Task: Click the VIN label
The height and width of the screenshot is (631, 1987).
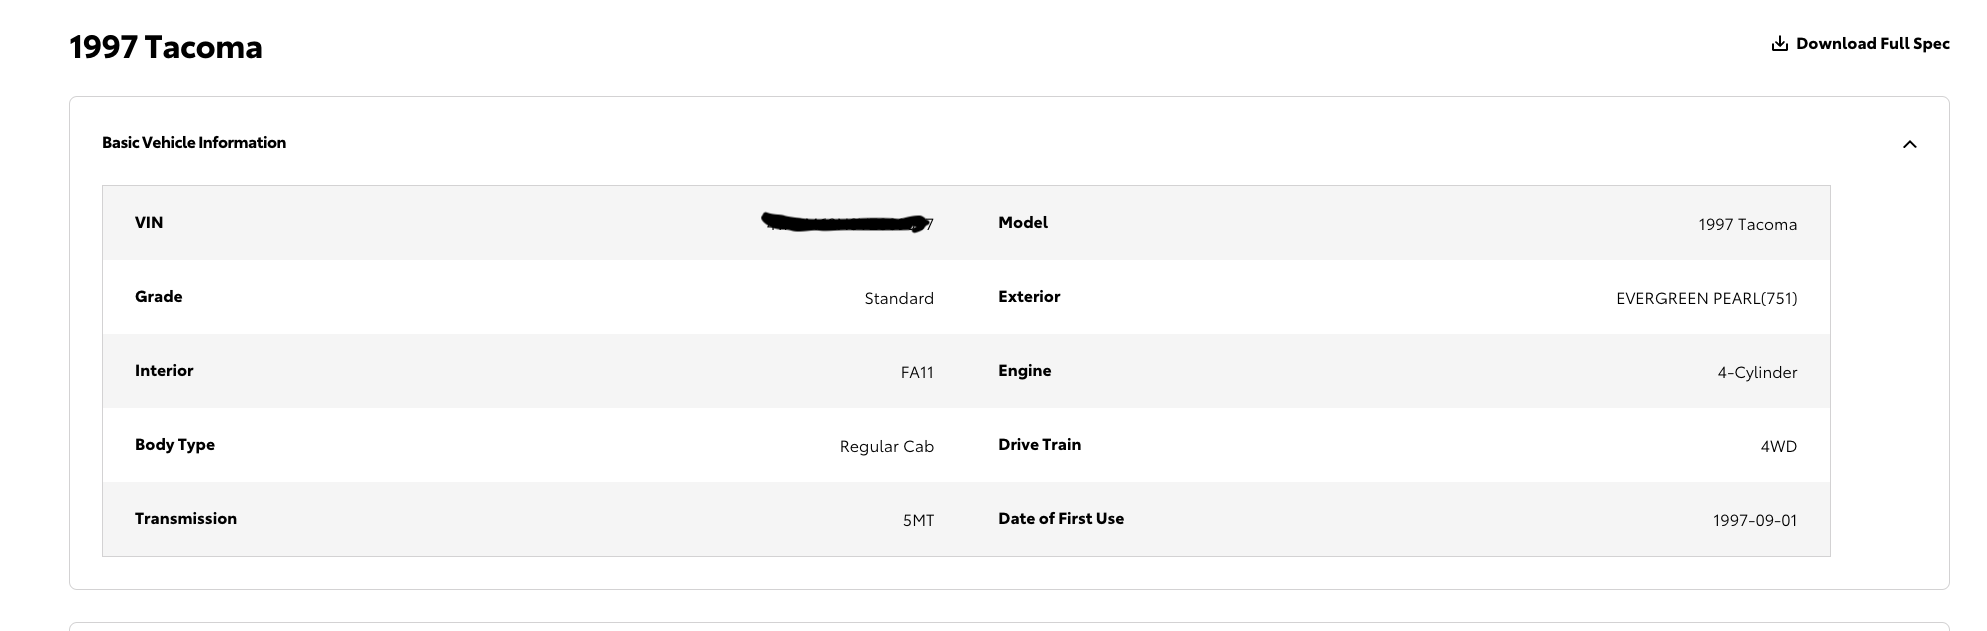Action: point(149,223)
